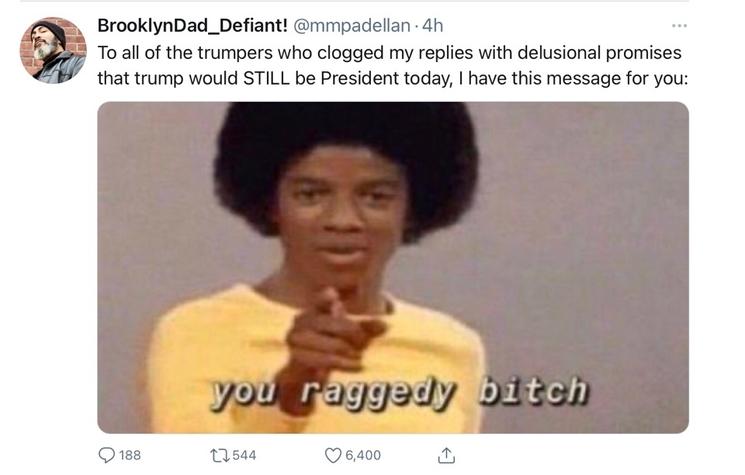
Task: Click the 544 retweets count
Action: tap(244, 455)
